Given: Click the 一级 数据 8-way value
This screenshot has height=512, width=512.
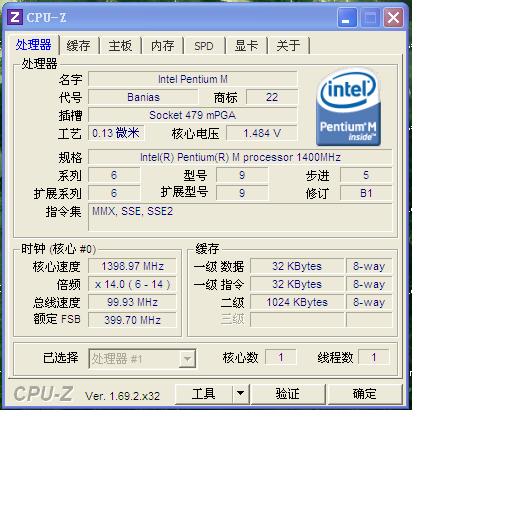Looking at the screenshot, I should click(369, 266).
